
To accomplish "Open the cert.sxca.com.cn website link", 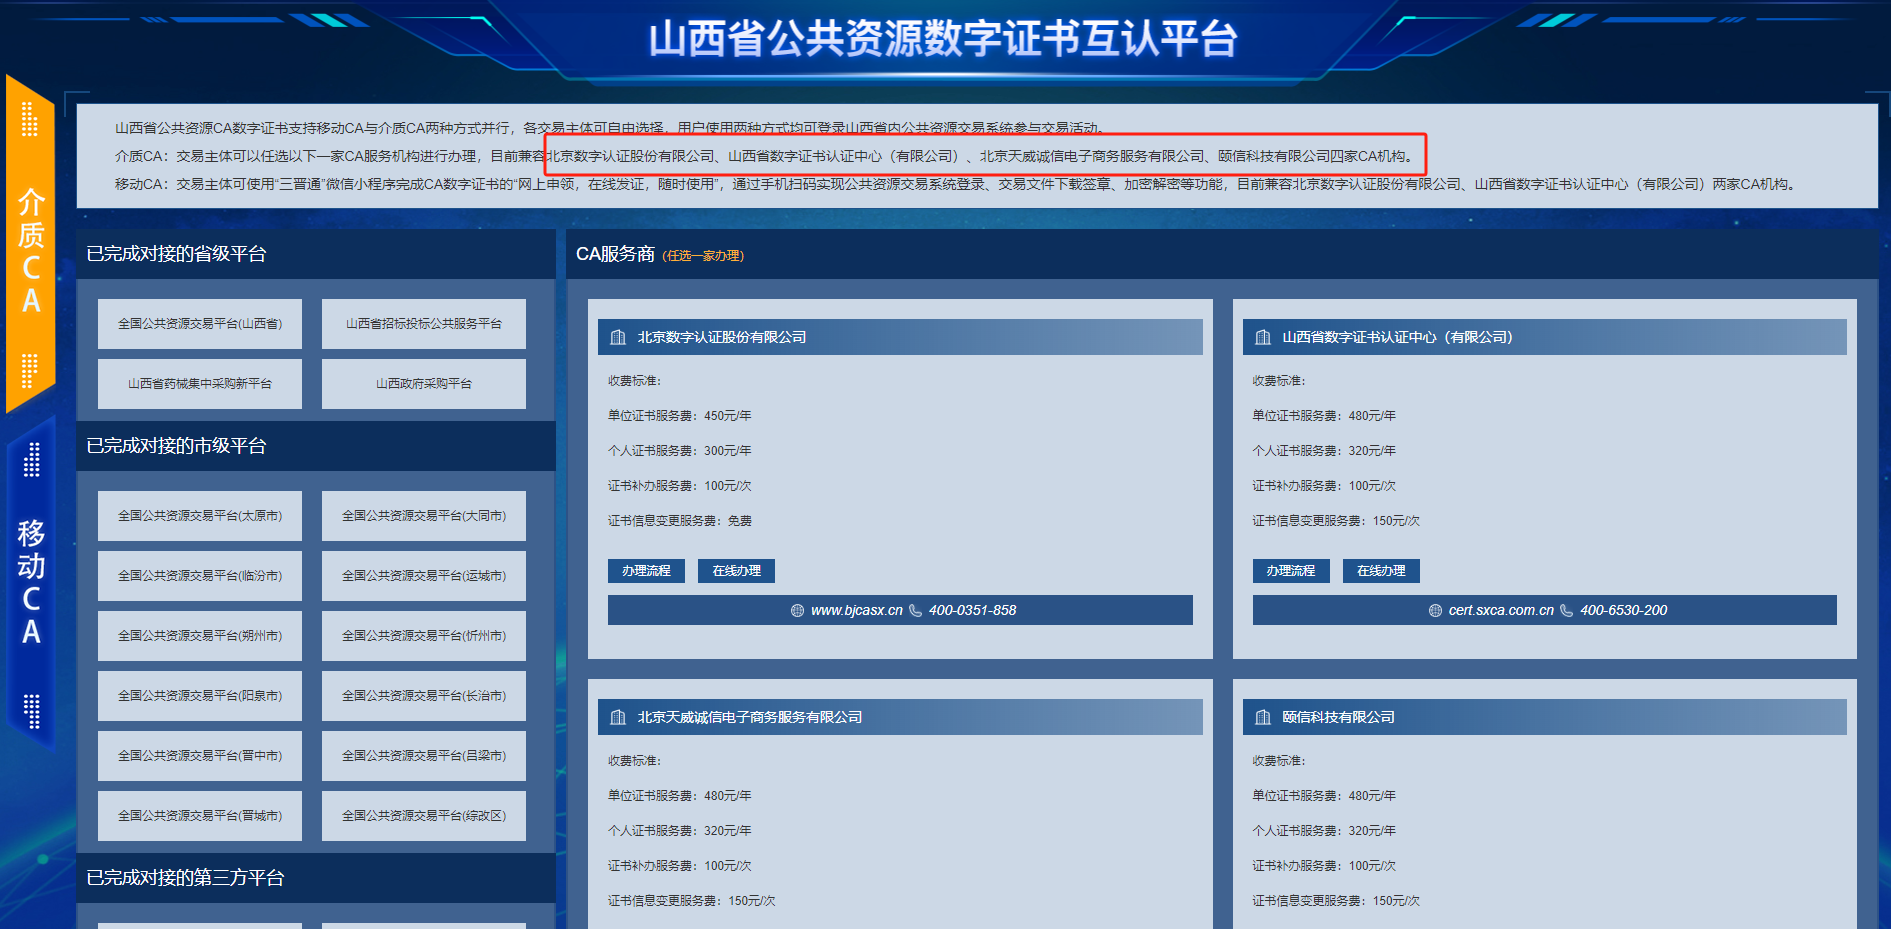I will point(1500,611).
